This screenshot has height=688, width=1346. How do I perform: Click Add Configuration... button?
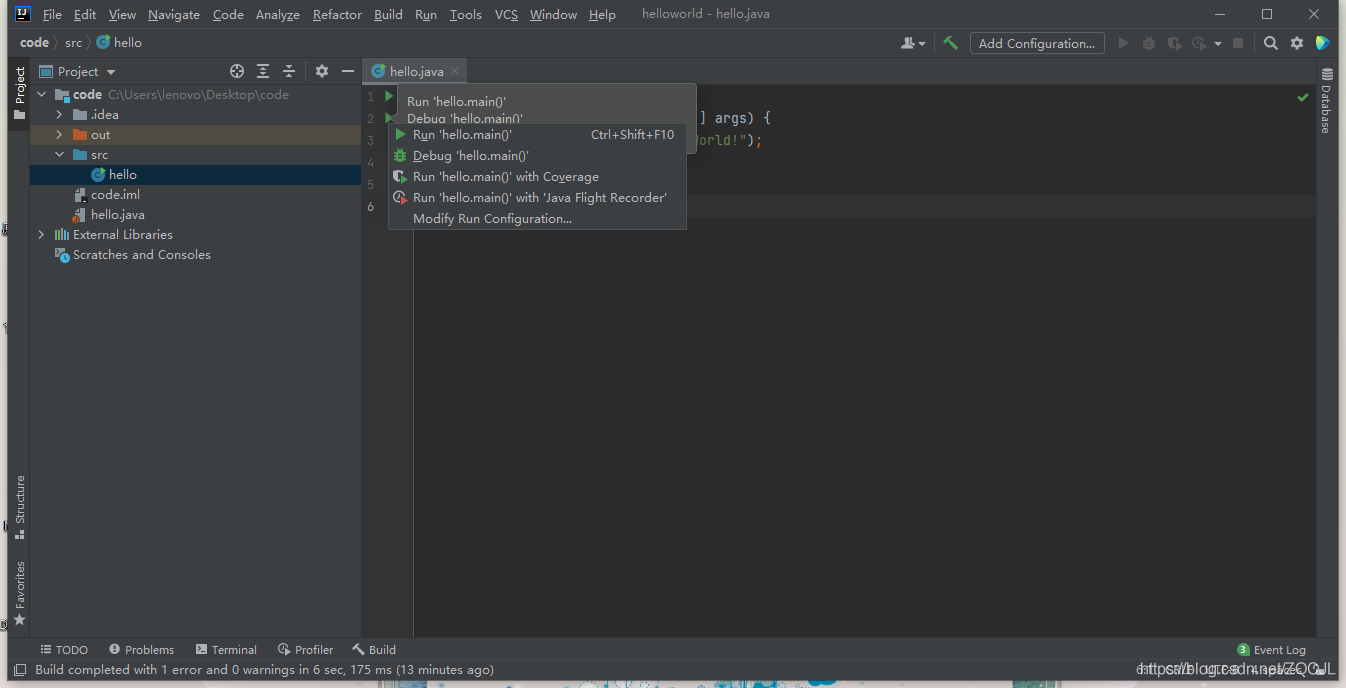coord(1037,43)
